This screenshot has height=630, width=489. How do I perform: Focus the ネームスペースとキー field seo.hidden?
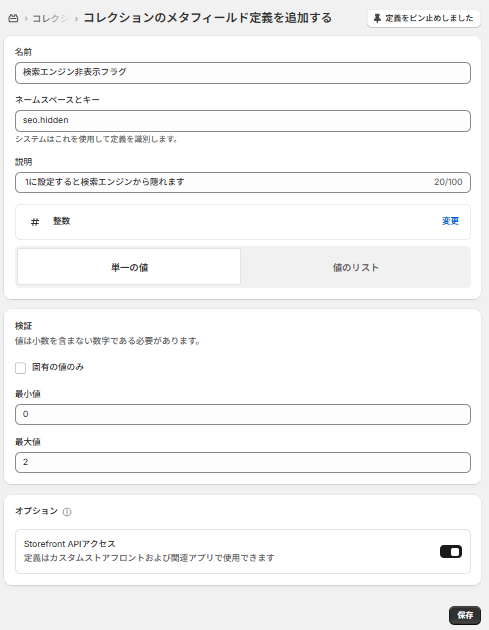[243, 121]
